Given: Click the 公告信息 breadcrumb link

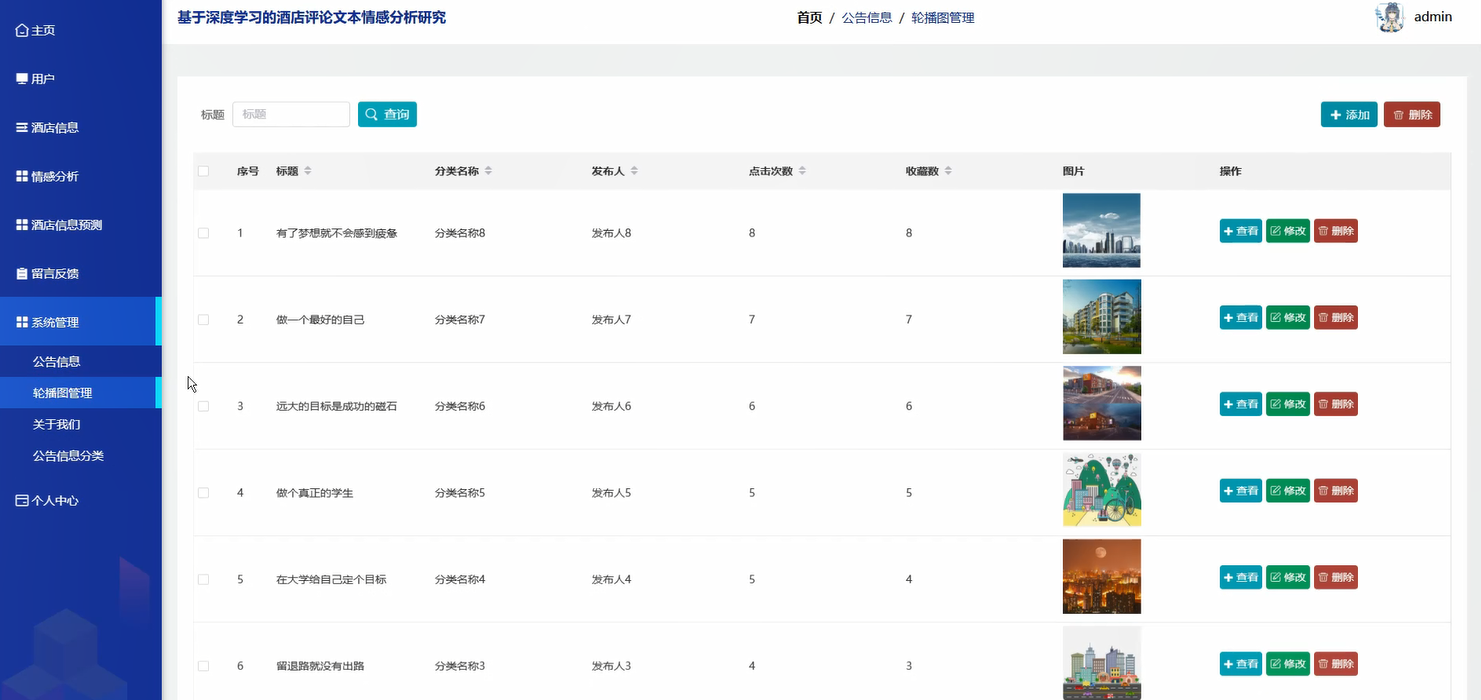Looking at the screenshot, I should (866, 18).
